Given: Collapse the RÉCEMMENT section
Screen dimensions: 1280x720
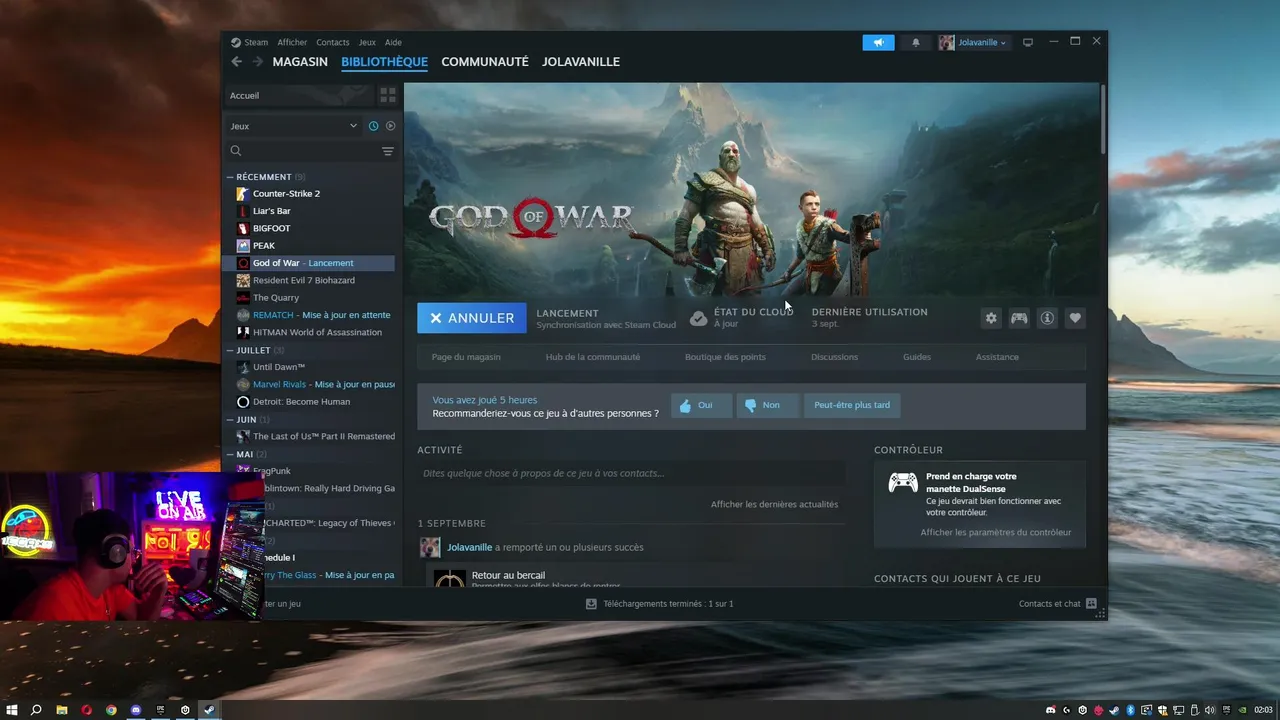Looking at the screenshot, I should (x=229, y=177).
